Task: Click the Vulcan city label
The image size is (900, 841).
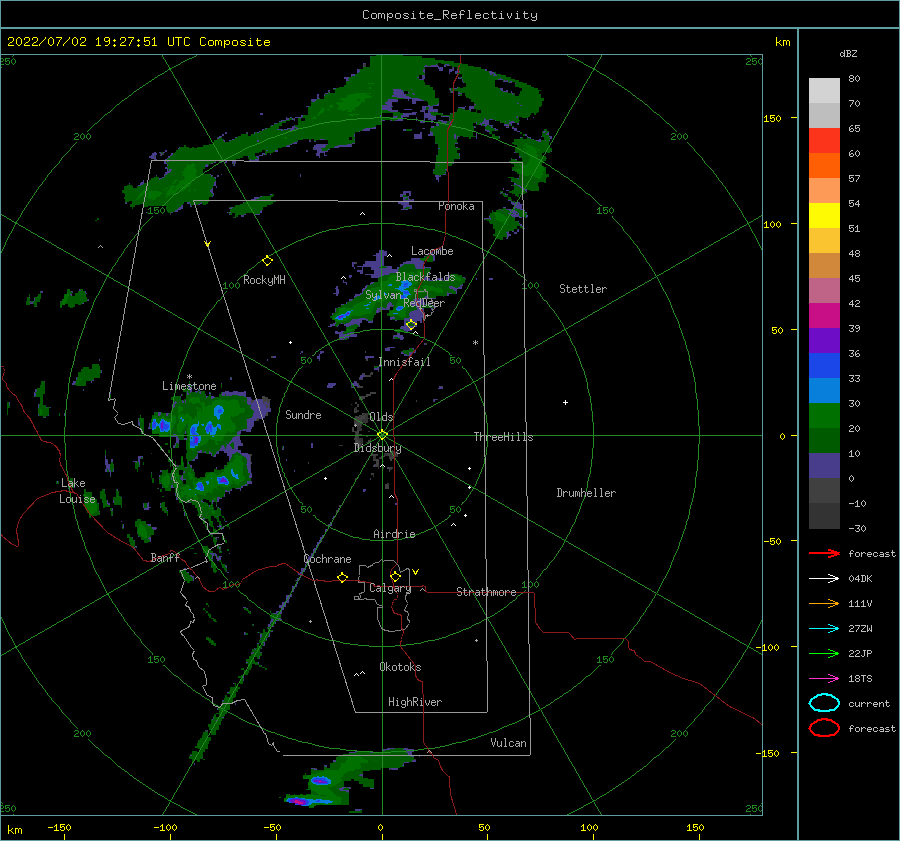Action: [508, 743]
